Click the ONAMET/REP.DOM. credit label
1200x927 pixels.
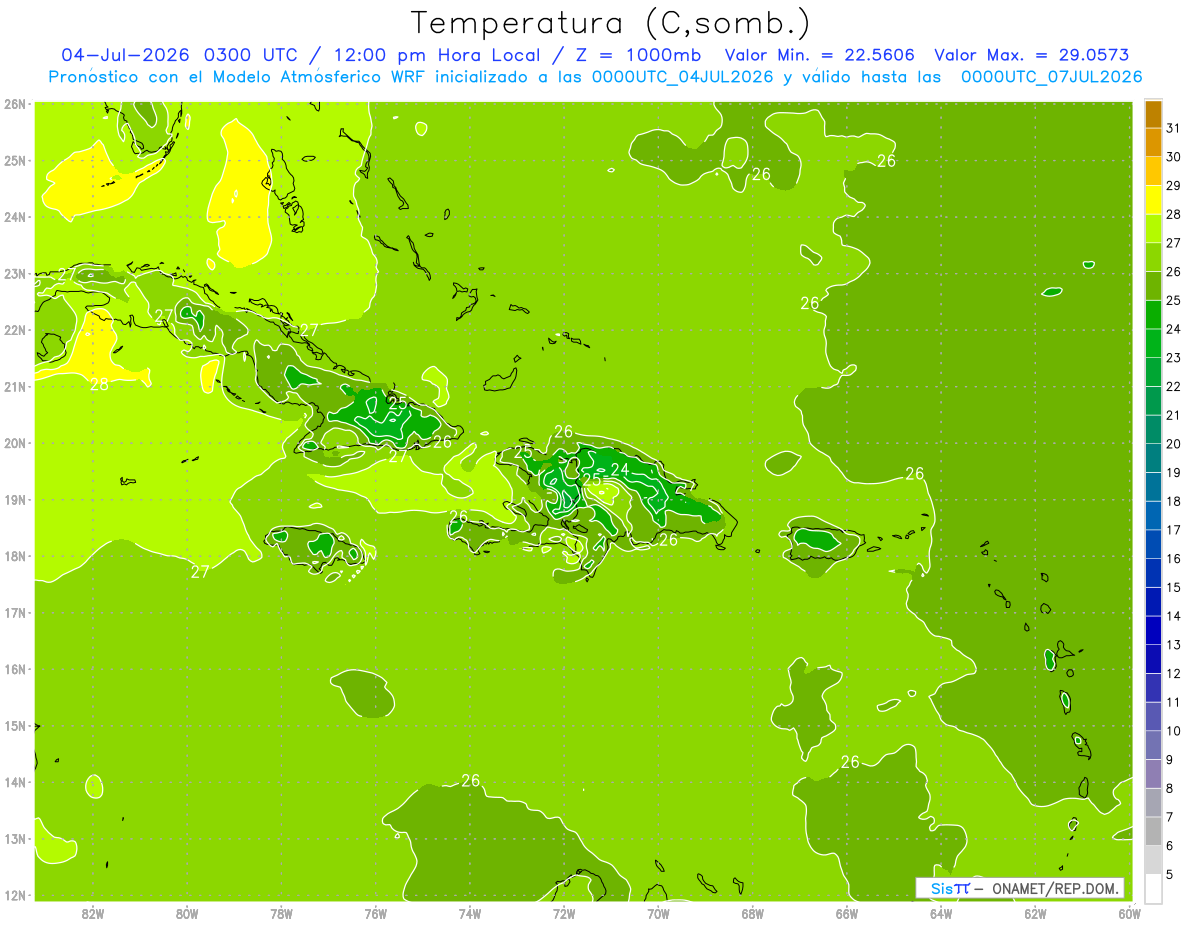coord(1054,888)
